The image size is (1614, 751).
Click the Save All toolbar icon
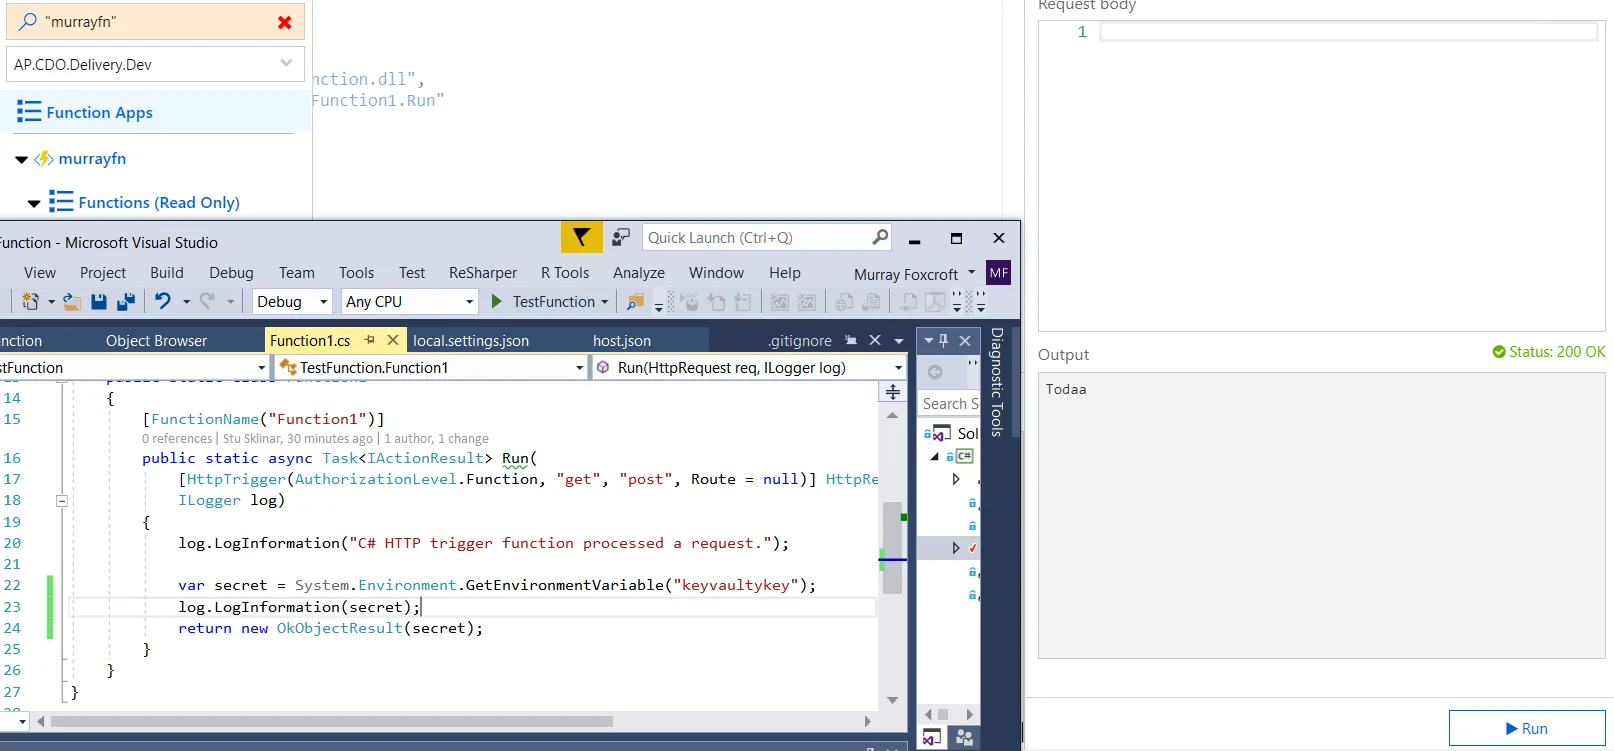tap(126, 301)
